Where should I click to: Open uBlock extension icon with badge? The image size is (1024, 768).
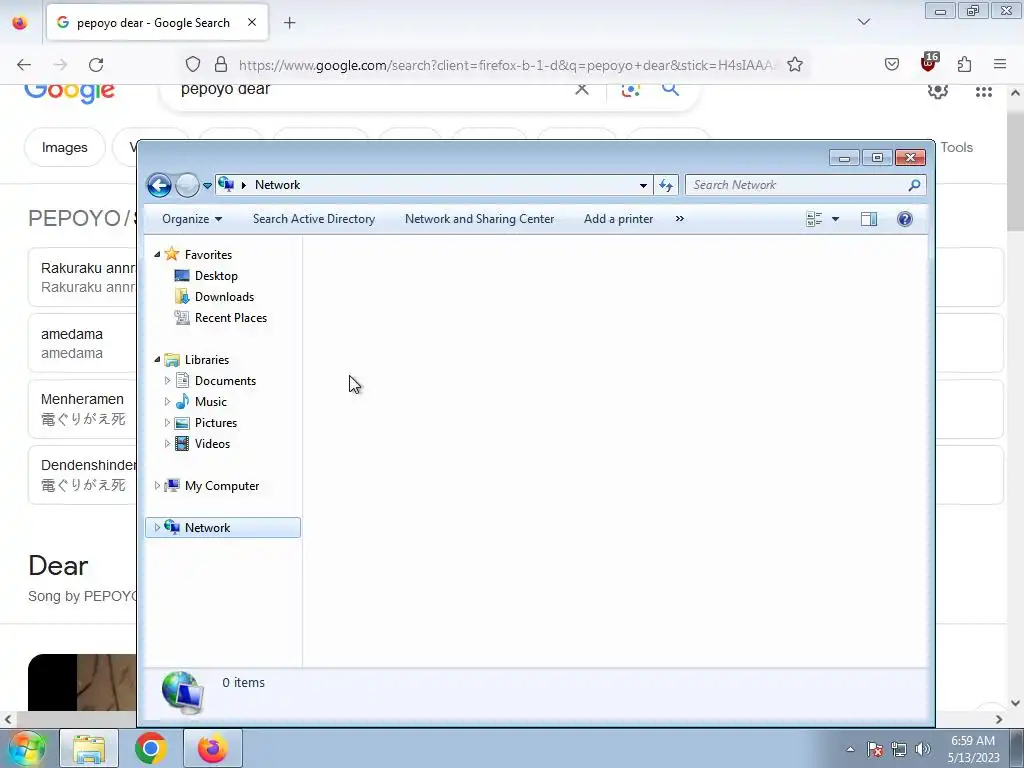tap(929, 63)
